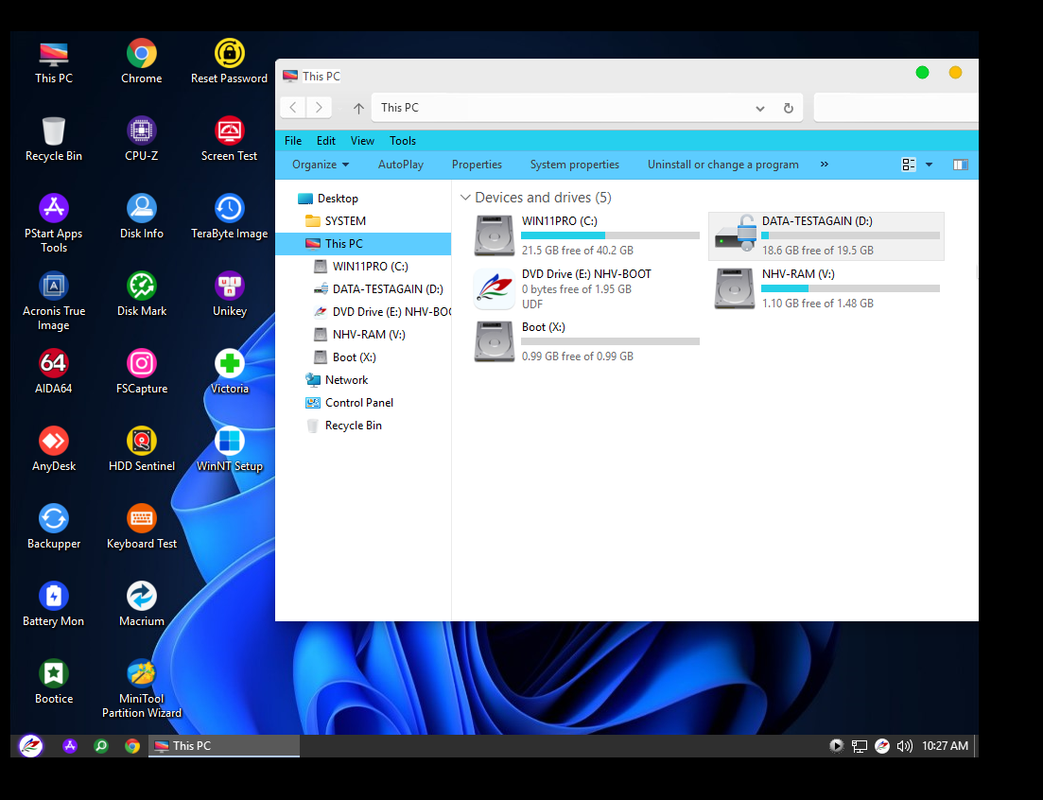This screenshot has height=800, width=1043.
Task: Select the NHV-RAM (V:) drive tile
Action: tap(826, 289)
